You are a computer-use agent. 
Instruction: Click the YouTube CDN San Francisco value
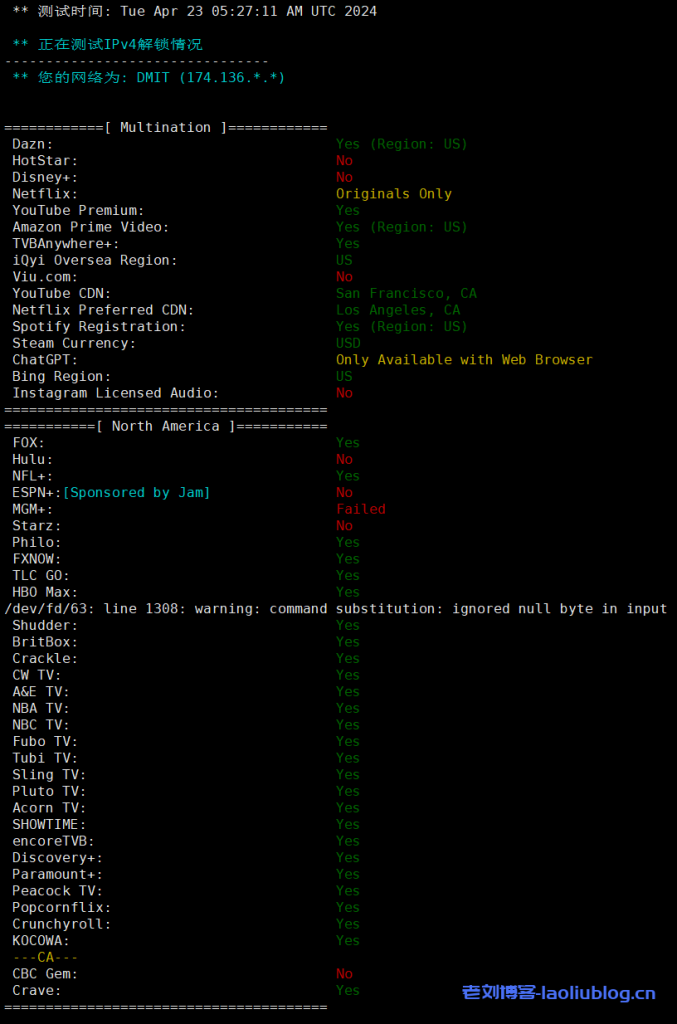coord(406,293)
